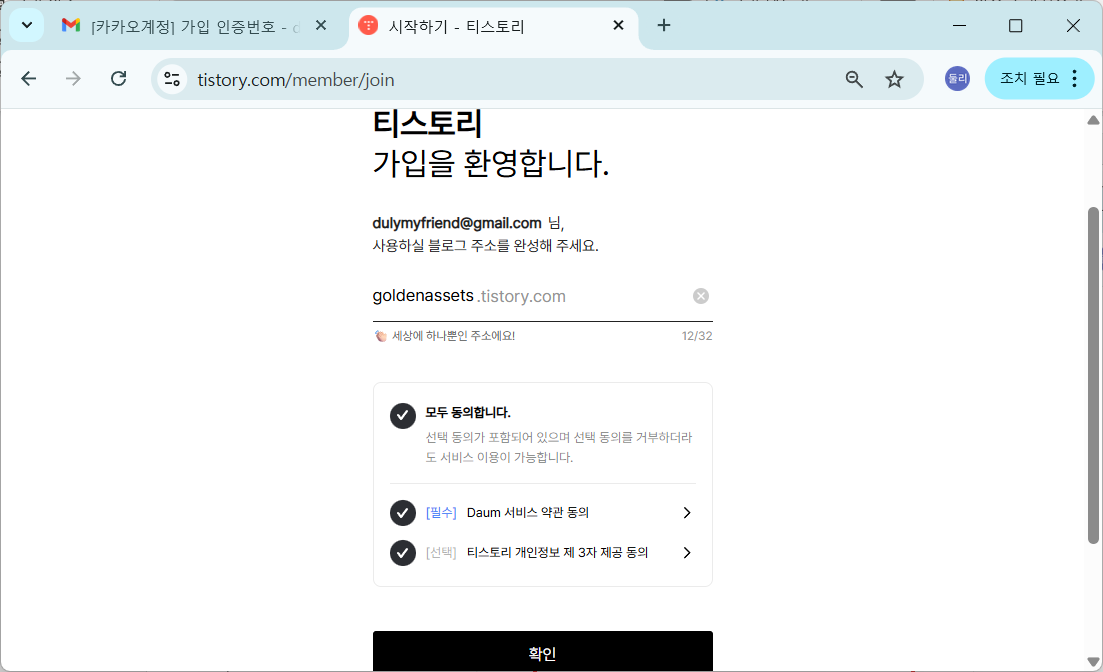Click the vertical scrollbar thumb

pos(1092,375)
